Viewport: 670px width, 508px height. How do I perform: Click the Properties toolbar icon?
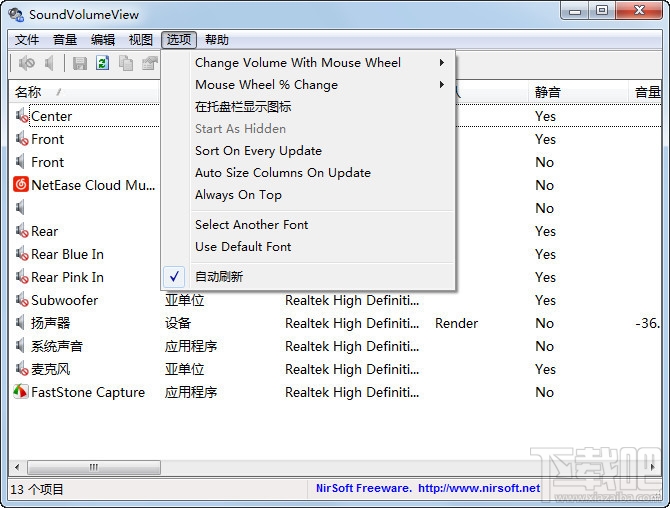[150, 63]
